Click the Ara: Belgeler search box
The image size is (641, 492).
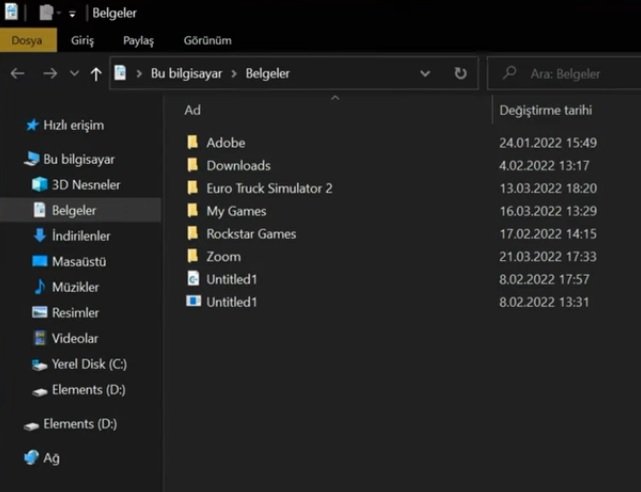point(564,74)
